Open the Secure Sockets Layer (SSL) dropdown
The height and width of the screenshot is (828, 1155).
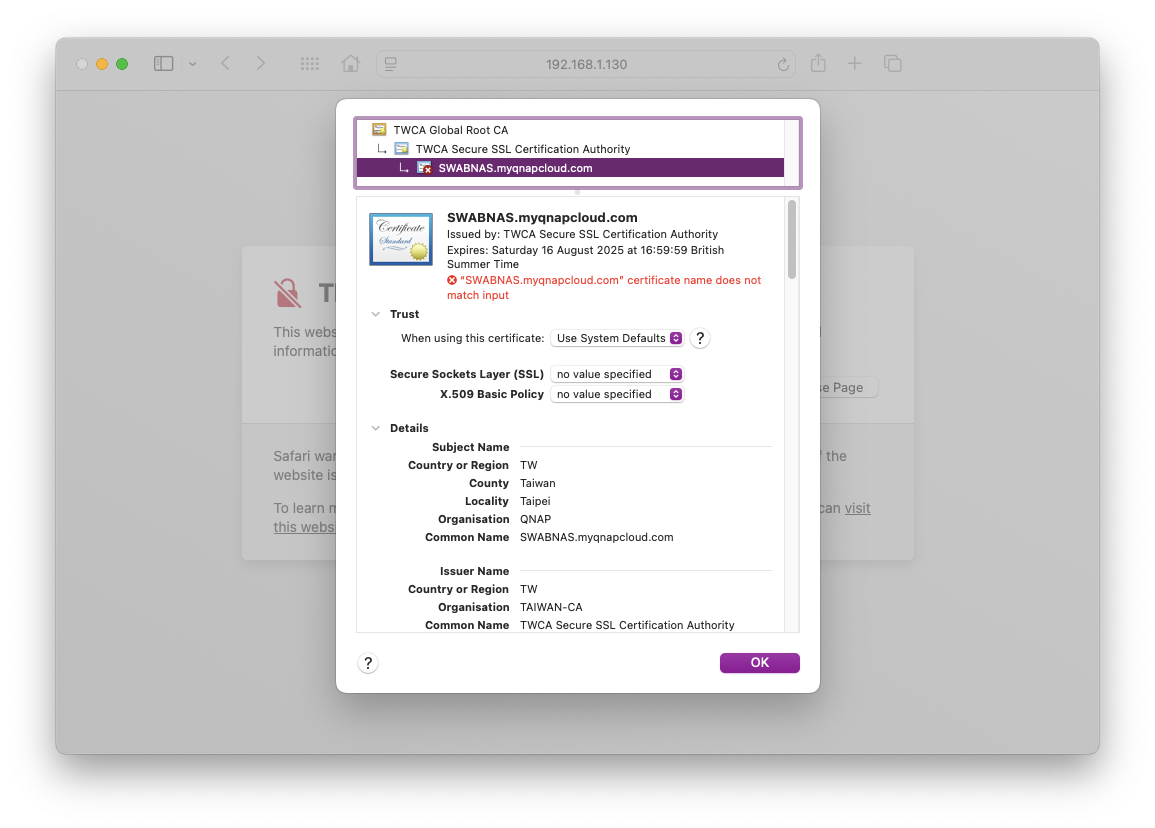[x=617, y=374]
